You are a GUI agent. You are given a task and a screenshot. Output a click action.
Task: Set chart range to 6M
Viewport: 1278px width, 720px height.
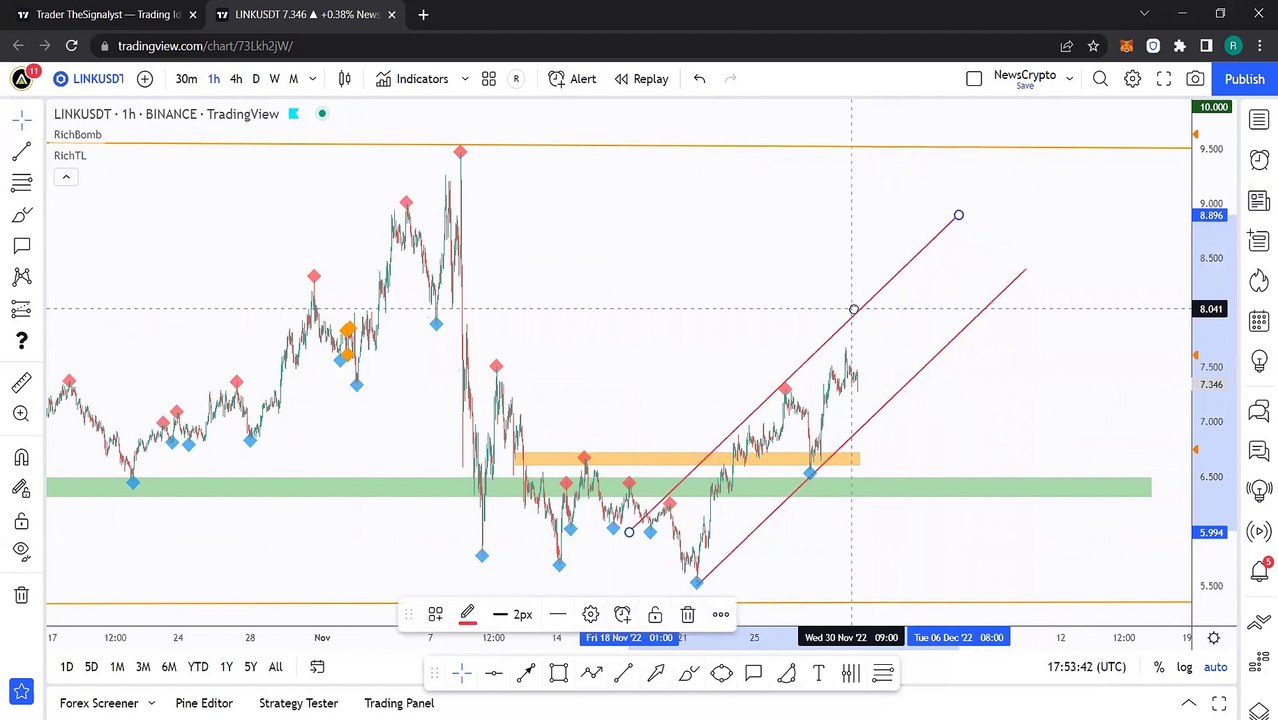click(x=169, y=667)
